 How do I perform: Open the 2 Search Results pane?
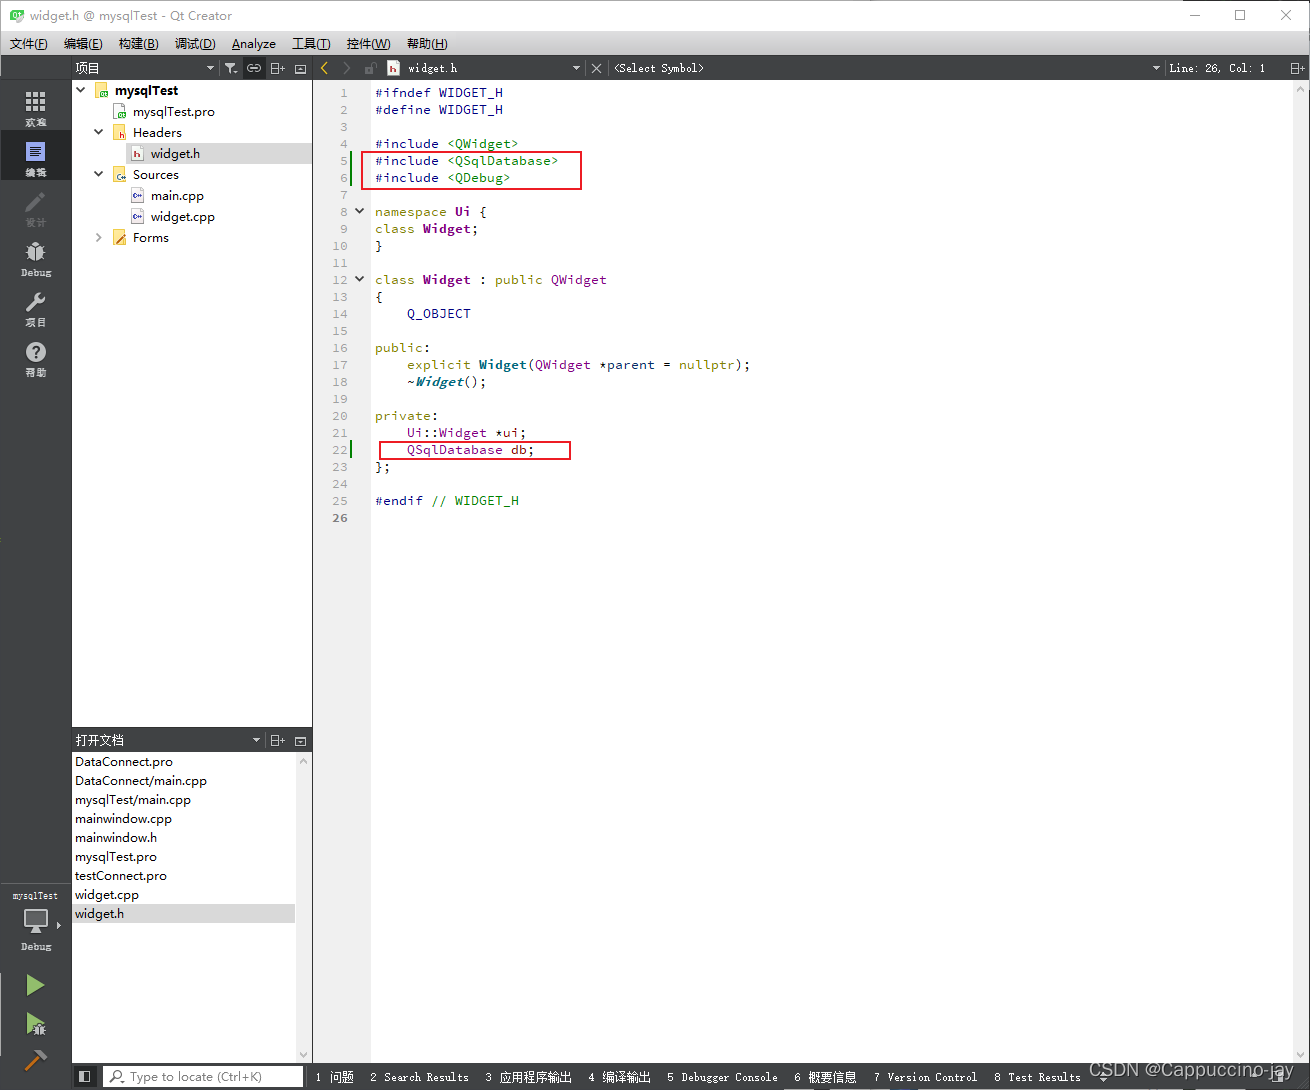pyautogui.click(x=419, y=1077)
